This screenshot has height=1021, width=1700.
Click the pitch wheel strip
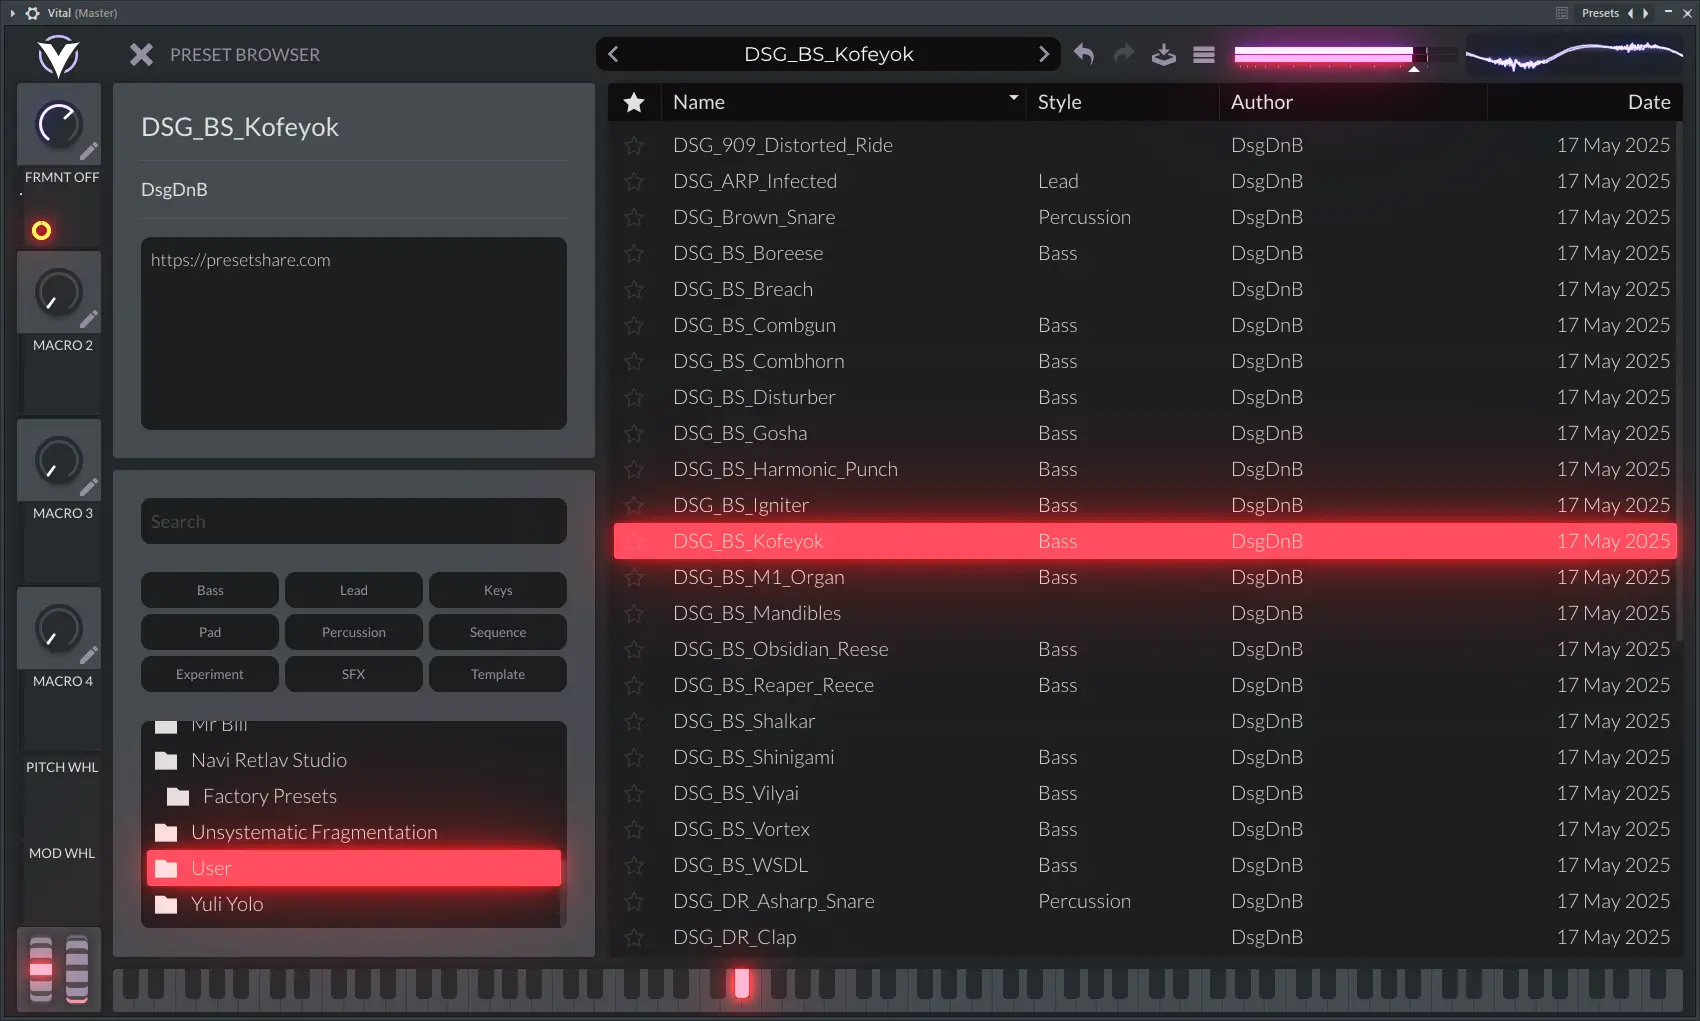[41, 969]
